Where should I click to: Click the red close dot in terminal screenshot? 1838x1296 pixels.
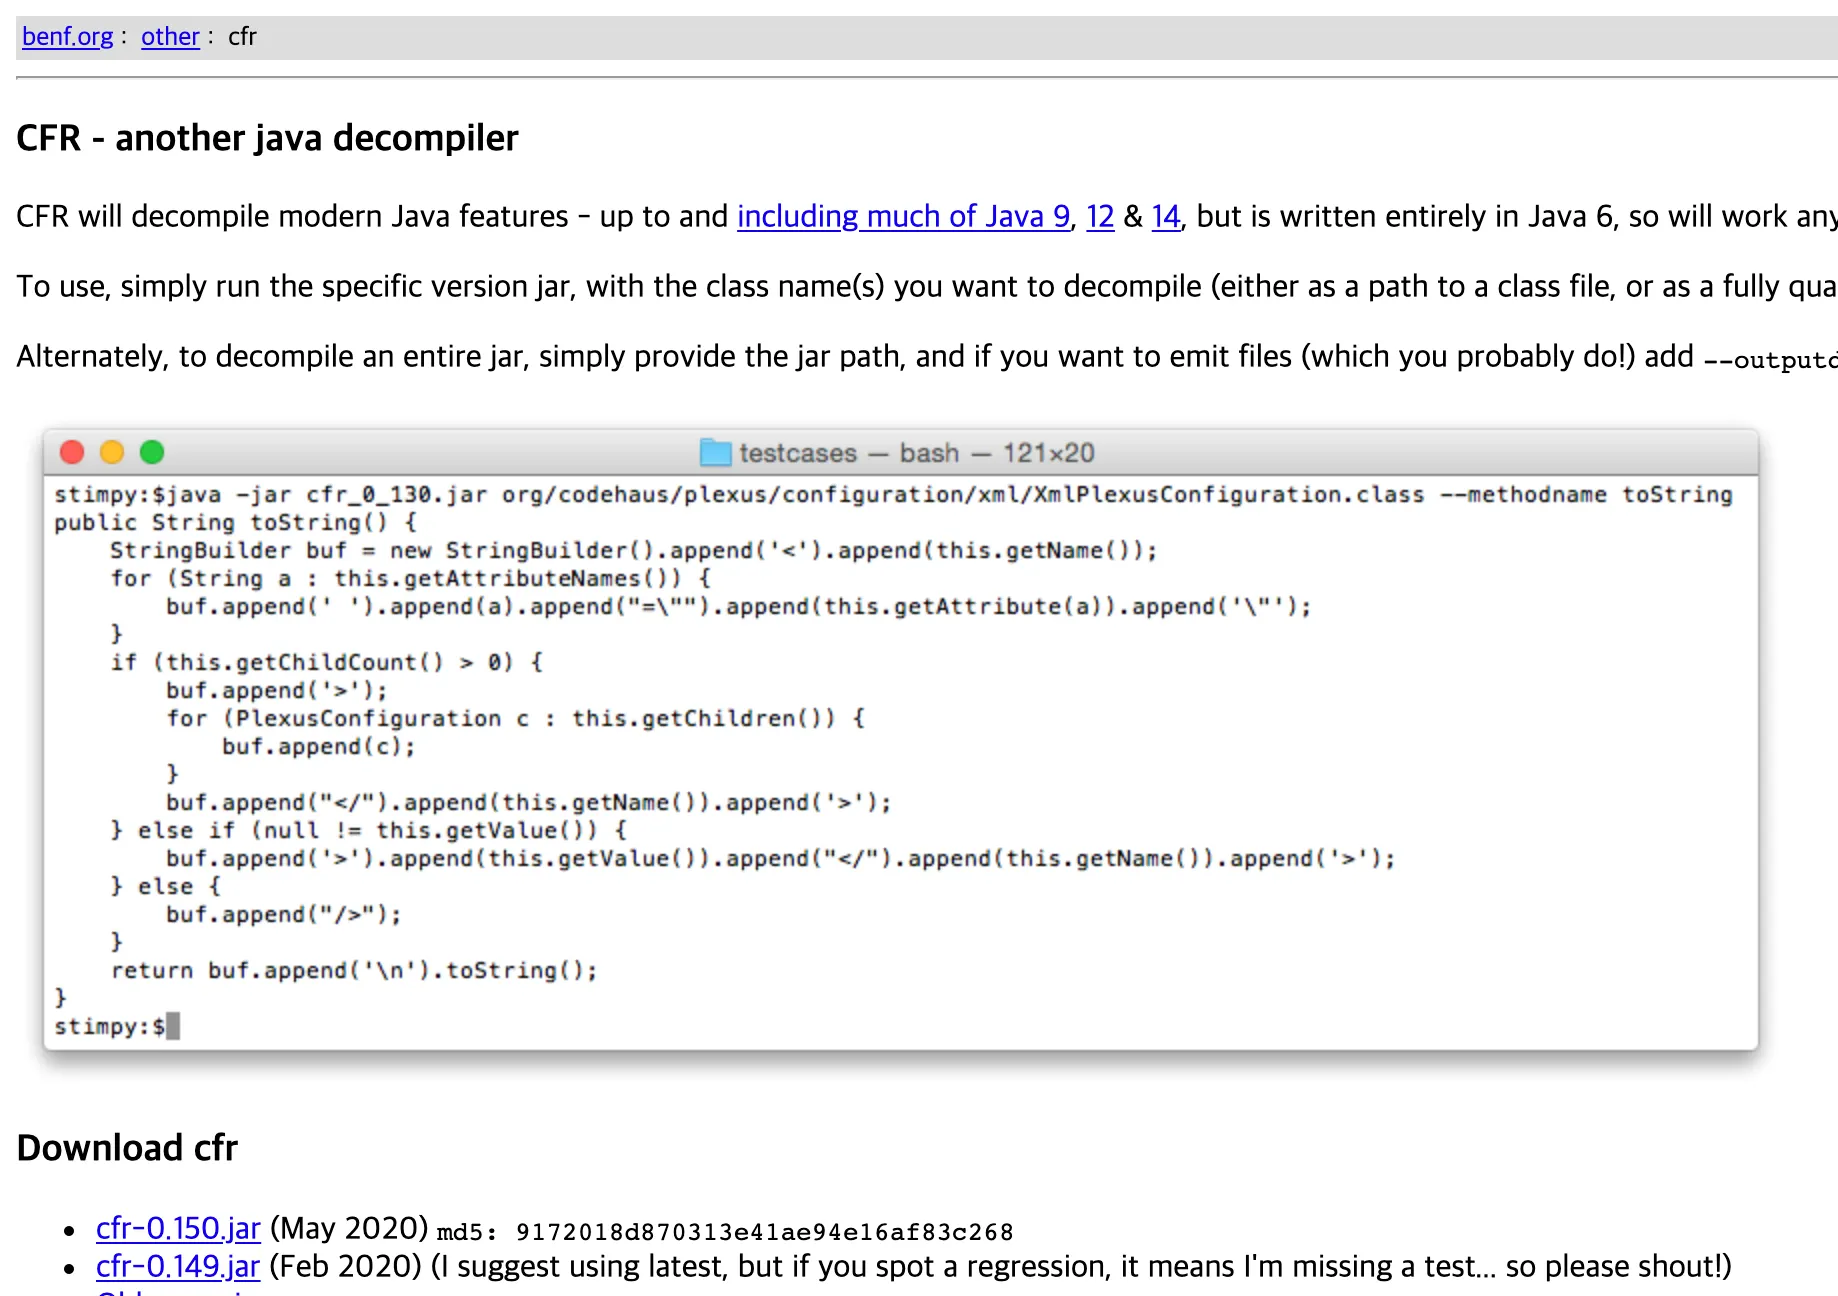(72, 452)
